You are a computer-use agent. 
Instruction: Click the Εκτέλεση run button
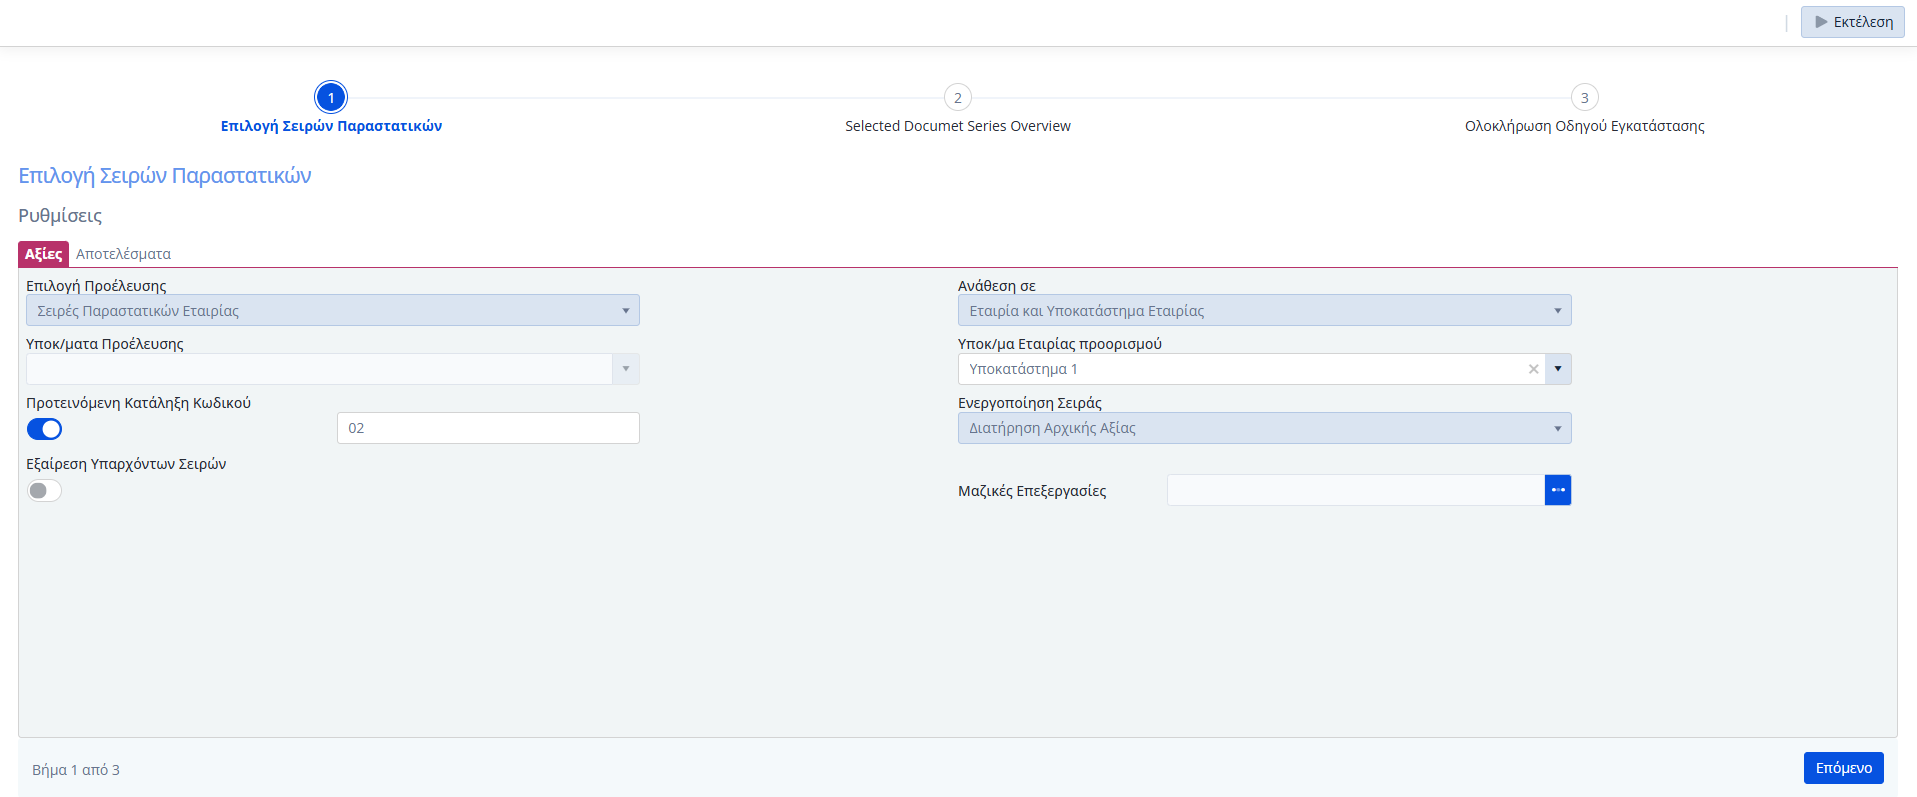(1852, 22)
